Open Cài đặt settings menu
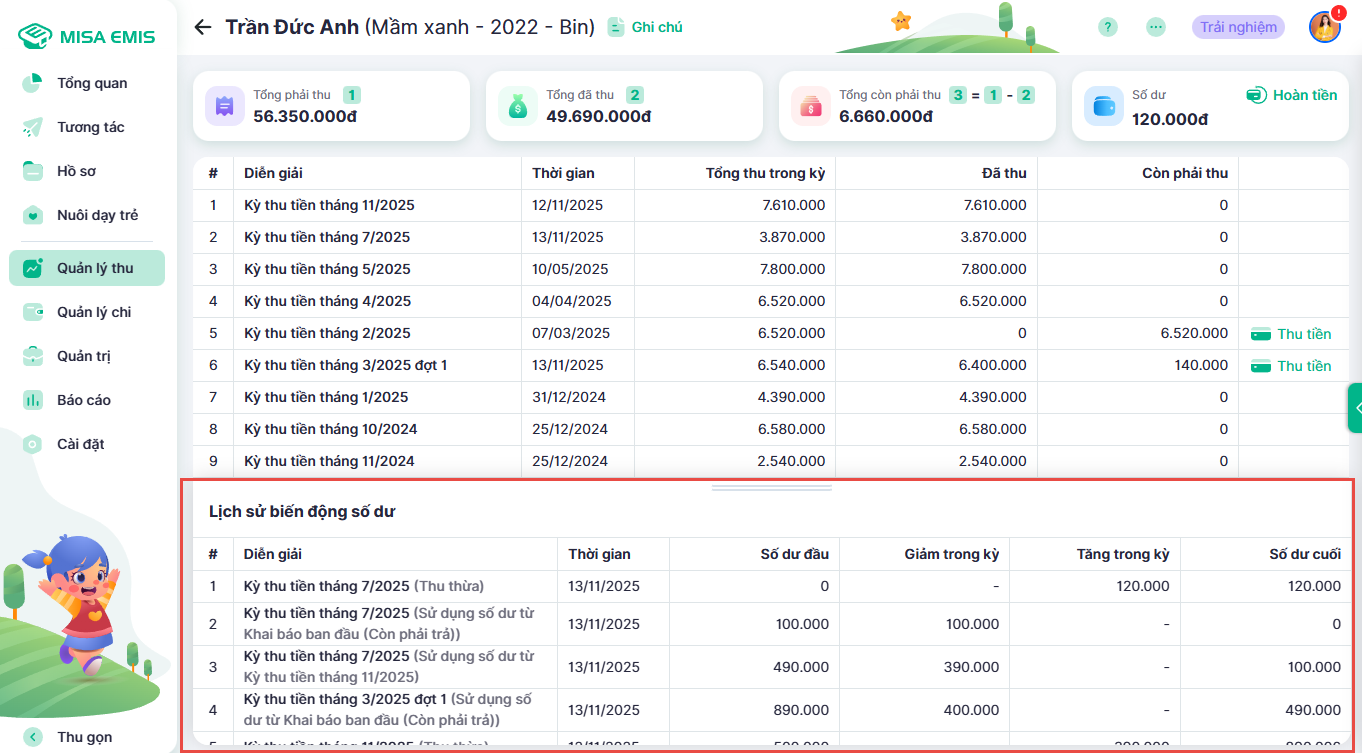 tap(81, 444)
